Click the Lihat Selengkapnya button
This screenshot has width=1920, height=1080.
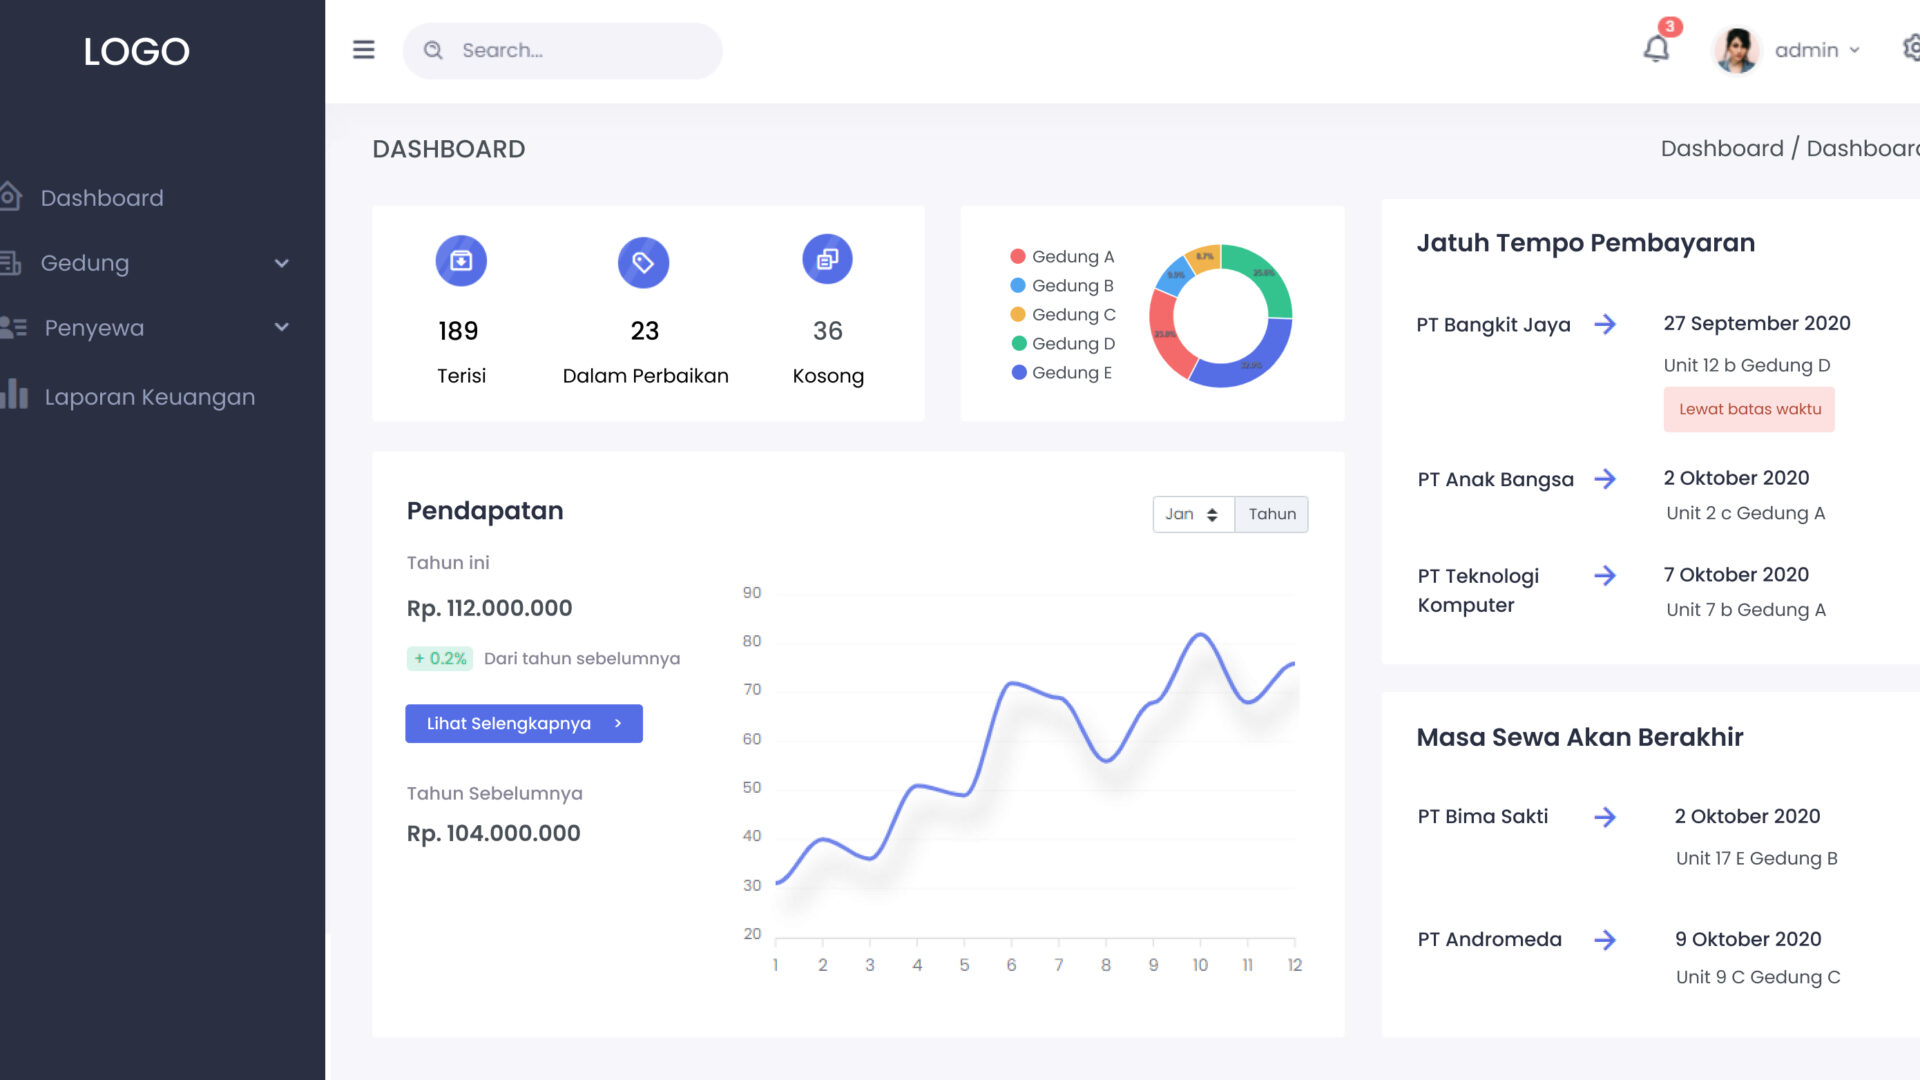pyautogui.click(x=524, y=724)
